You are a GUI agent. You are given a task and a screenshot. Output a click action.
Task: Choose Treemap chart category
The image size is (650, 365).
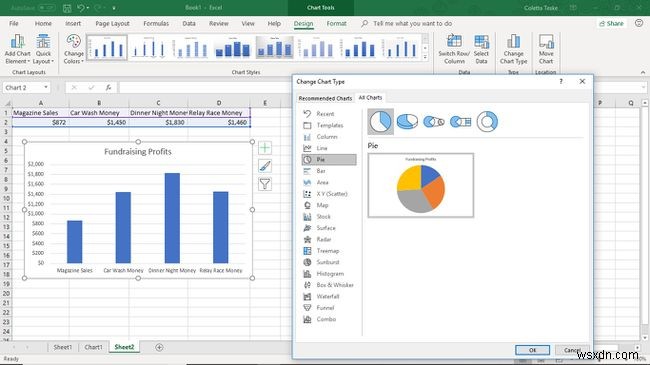[329, 251]
